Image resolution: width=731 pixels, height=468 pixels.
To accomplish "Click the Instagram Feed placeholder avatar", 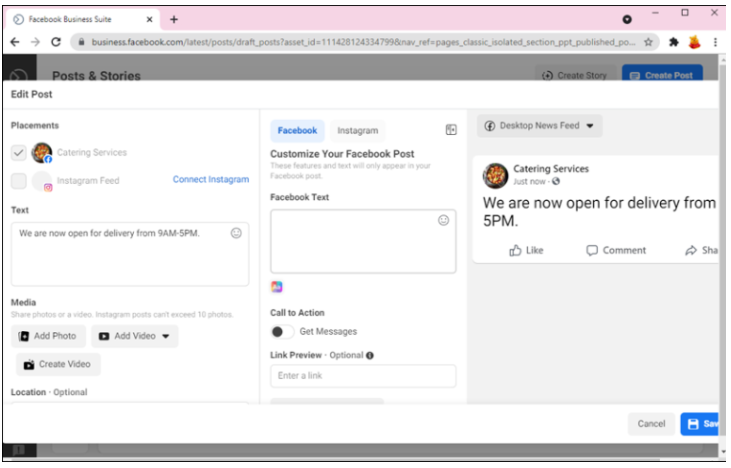I will 42,181.
